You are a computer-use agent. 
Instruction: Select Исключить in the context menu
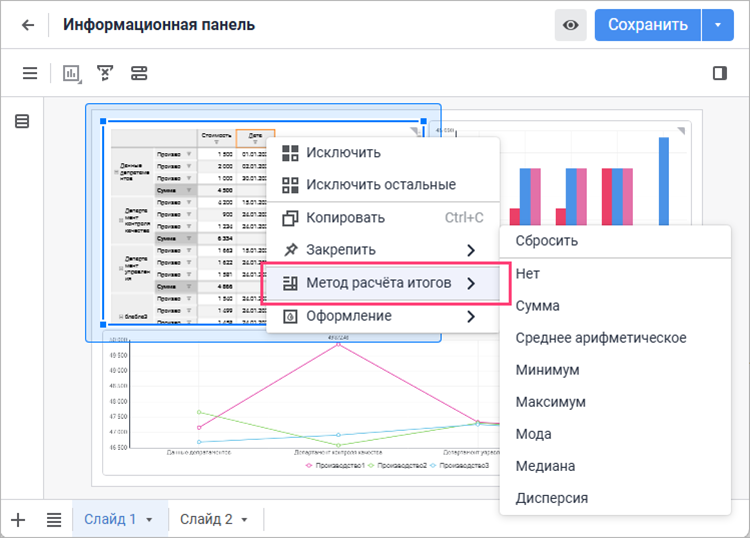coord(343,153)
